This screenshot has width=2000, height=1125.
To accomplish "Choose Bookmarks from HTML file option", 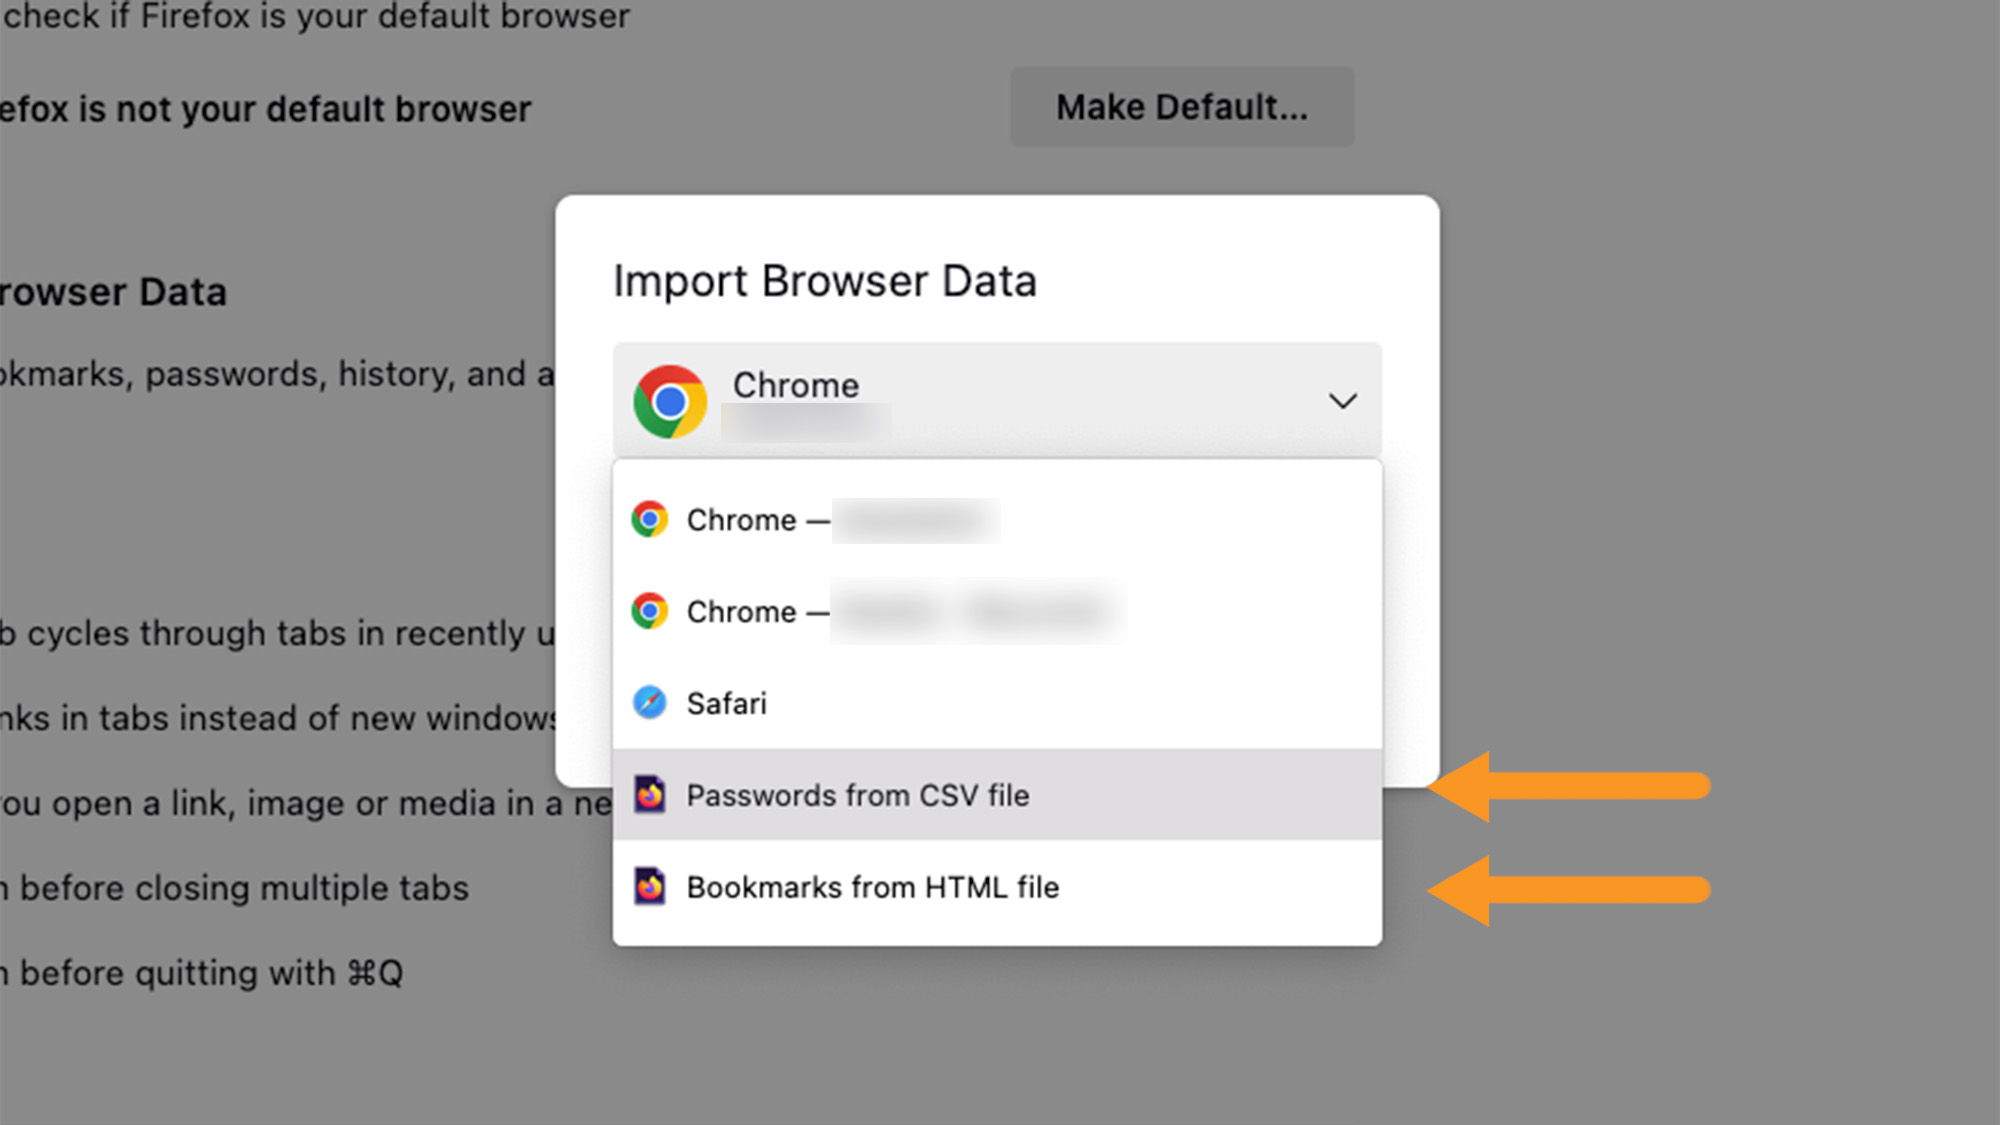I will point(872,887).
